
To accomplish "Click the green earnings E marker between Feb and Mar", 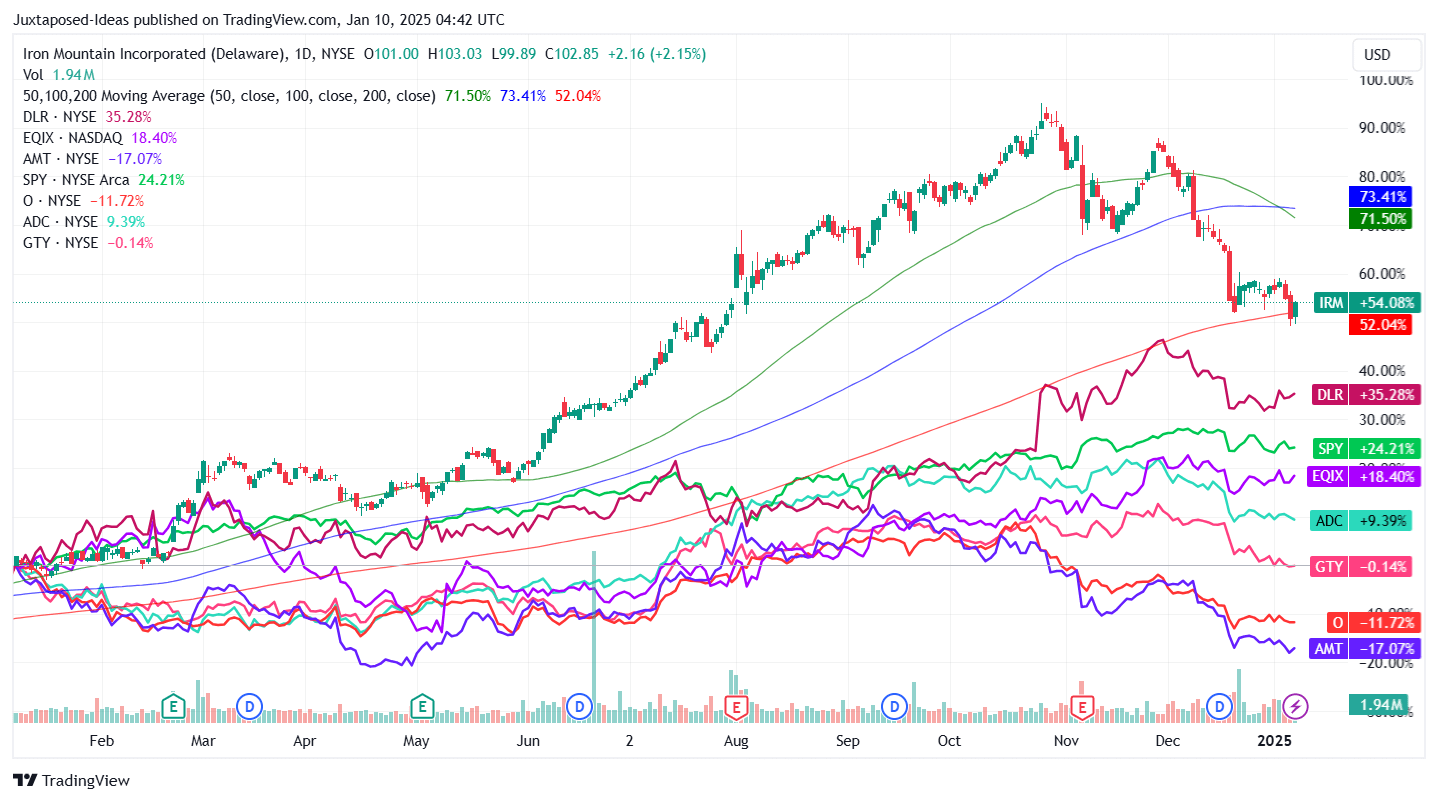I will click(x=175, y=706).
